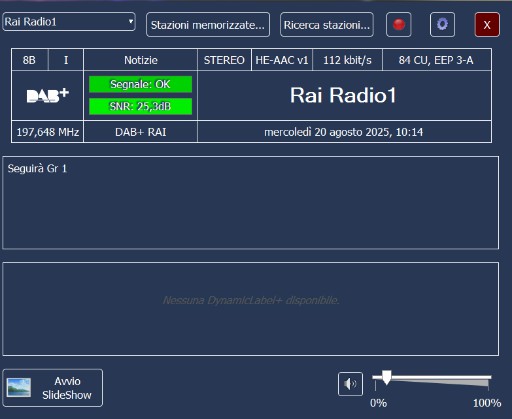This screenshot has height=419, width=512.
Task: Click the I country cell
Action: coord(66,60)
